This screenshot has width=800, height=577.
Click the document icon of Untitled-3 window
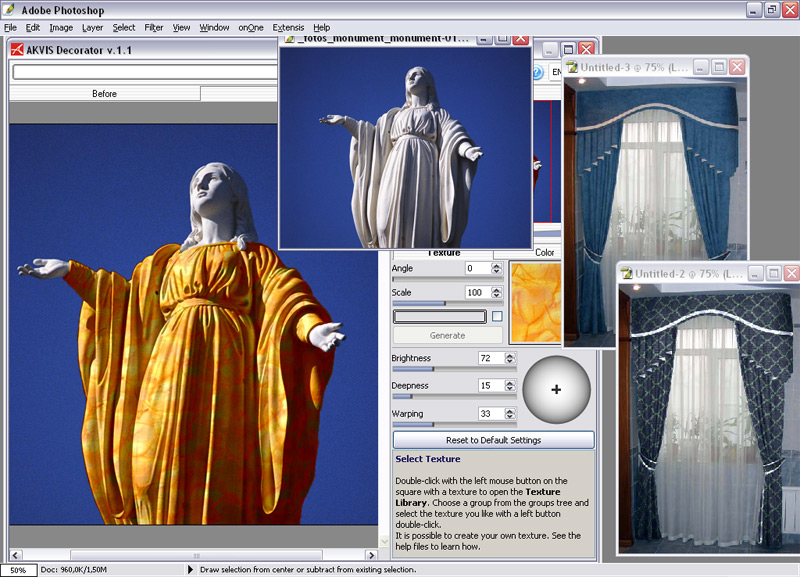tap(572, 67)
